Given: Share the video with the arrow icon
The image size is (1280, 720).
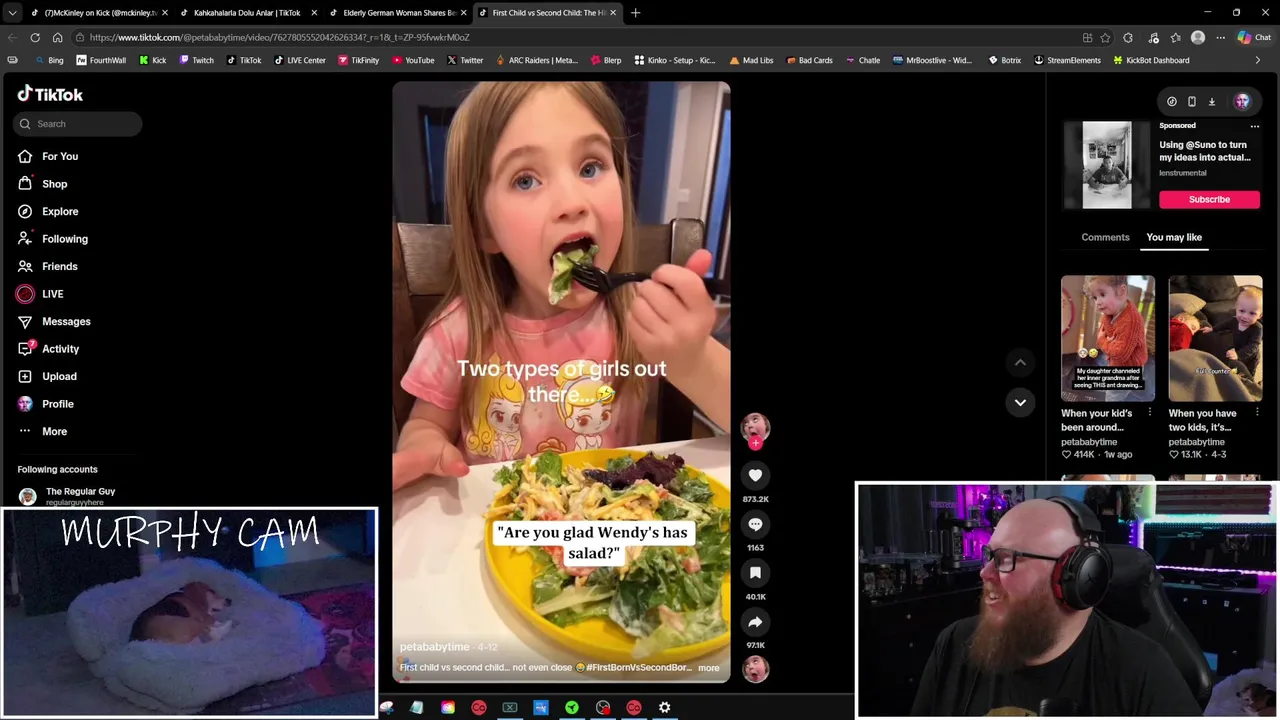Looking at the screenshot, I should tap(755, 622).
